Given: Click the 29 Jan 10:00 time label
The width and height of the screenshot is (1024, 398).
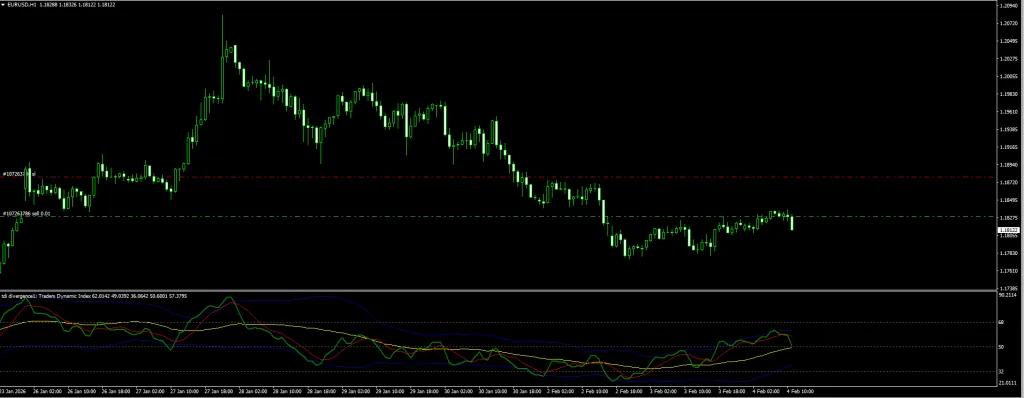Looking at the screenshot, I should point(390,391).
